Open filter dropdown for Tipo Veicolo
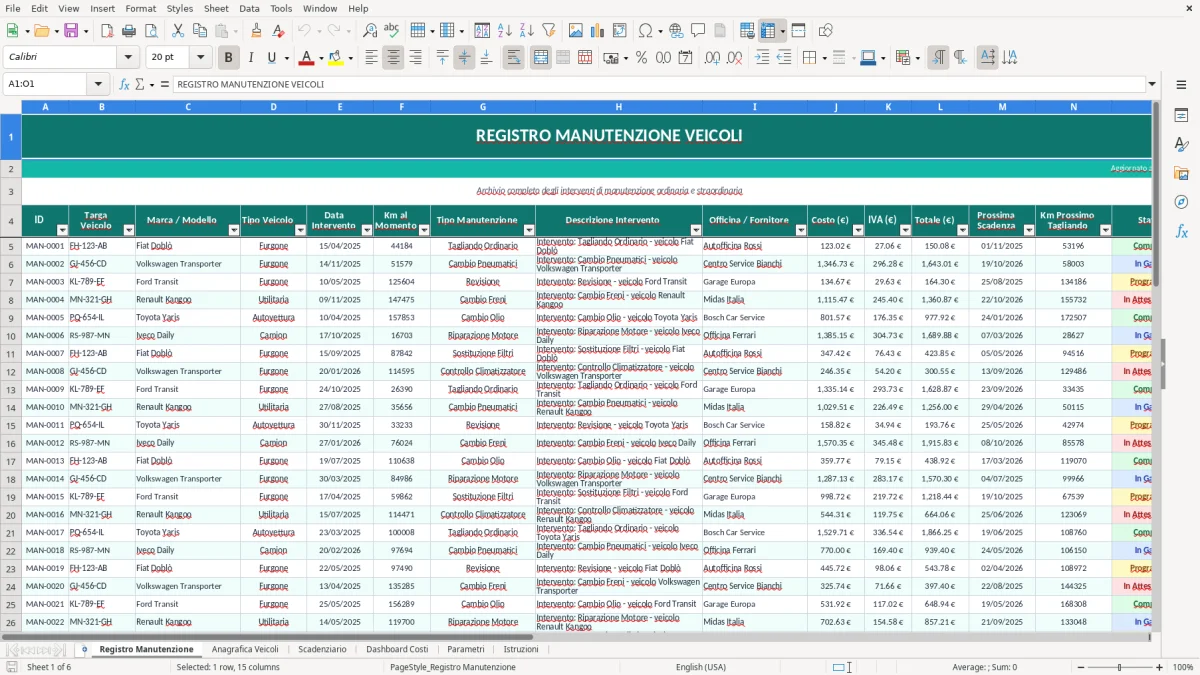Screen dimensions: 1200x675 (301, 230)
